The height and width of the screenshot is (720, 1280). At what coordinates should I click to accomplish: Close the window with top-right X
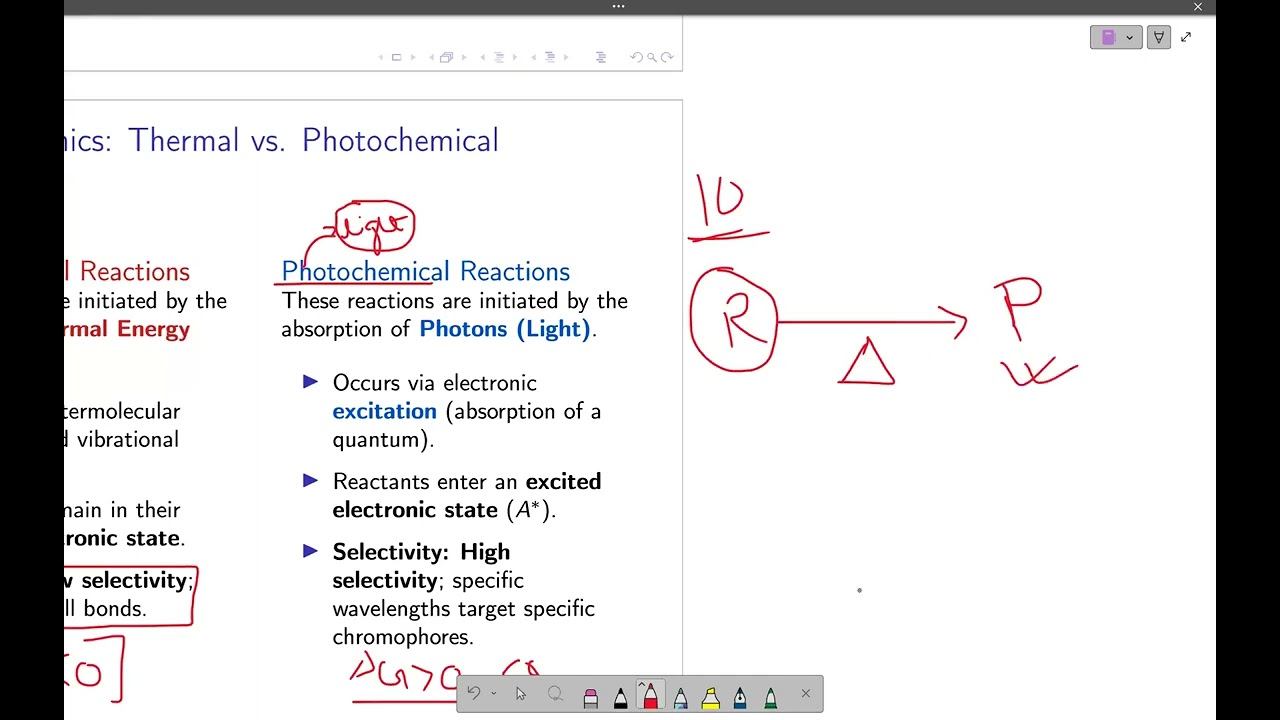coord(1198,7)
